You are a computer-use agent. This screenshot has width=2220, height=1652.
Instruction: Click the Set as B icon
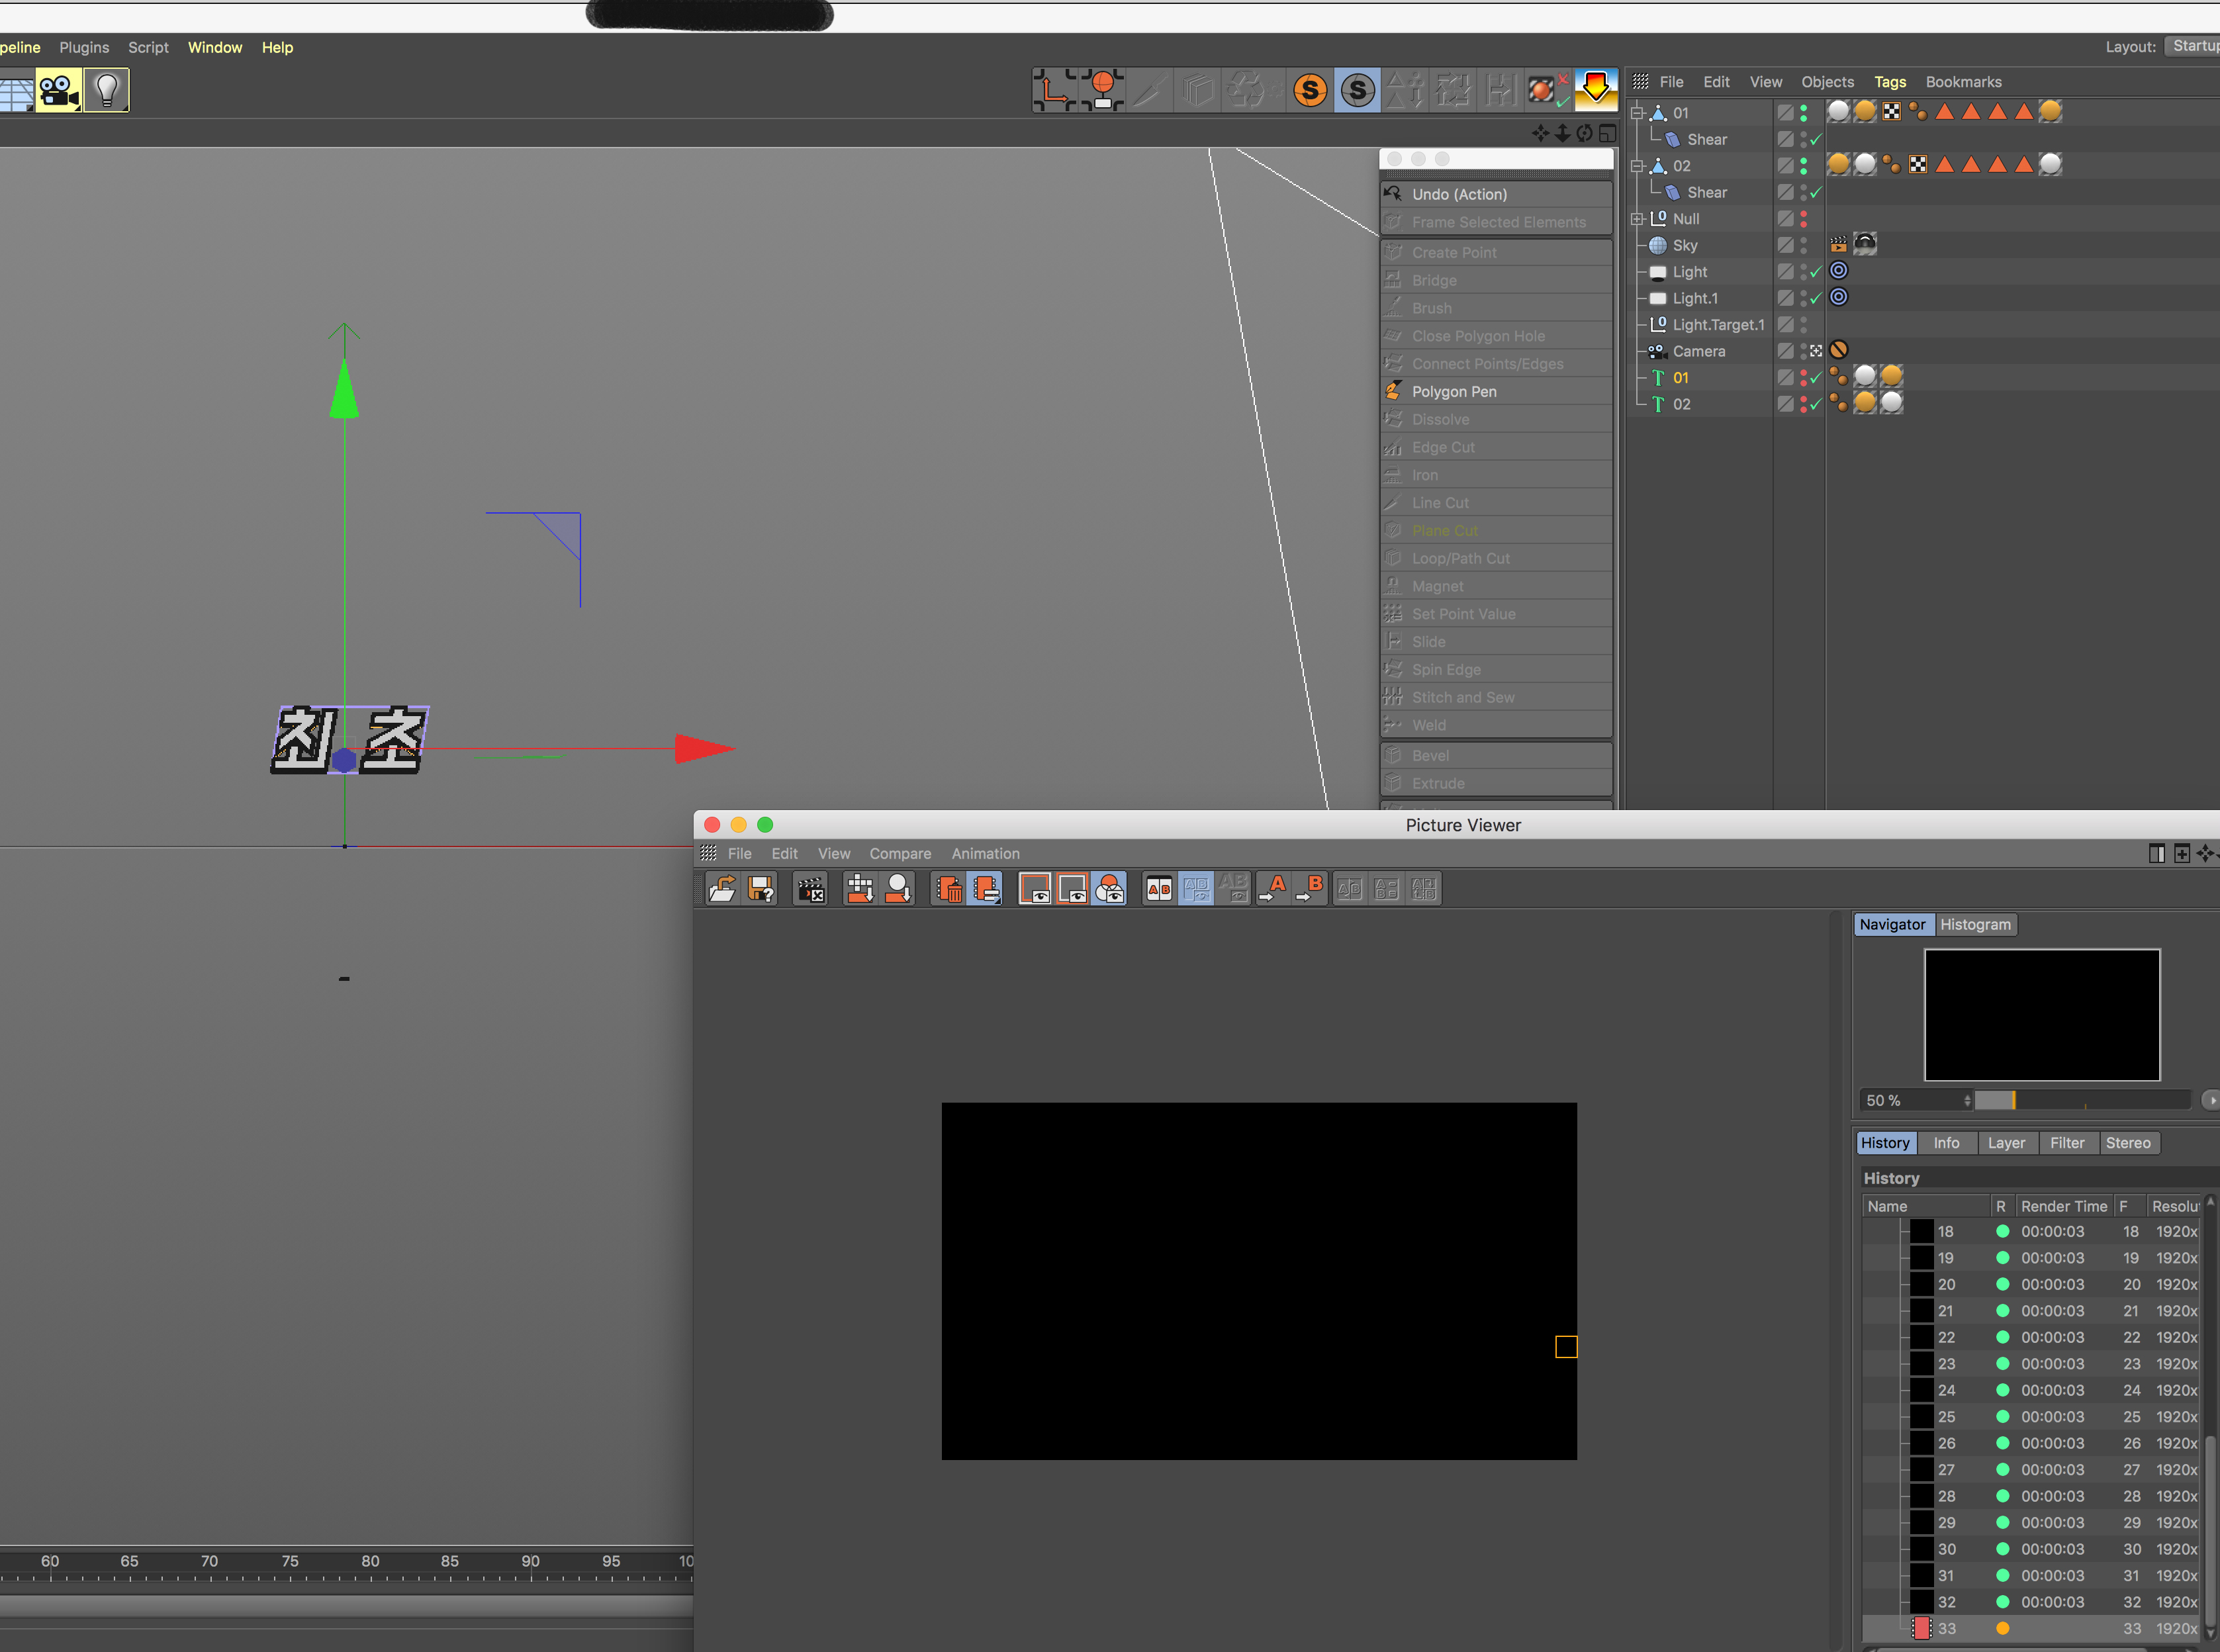[x=1310, y=888]
